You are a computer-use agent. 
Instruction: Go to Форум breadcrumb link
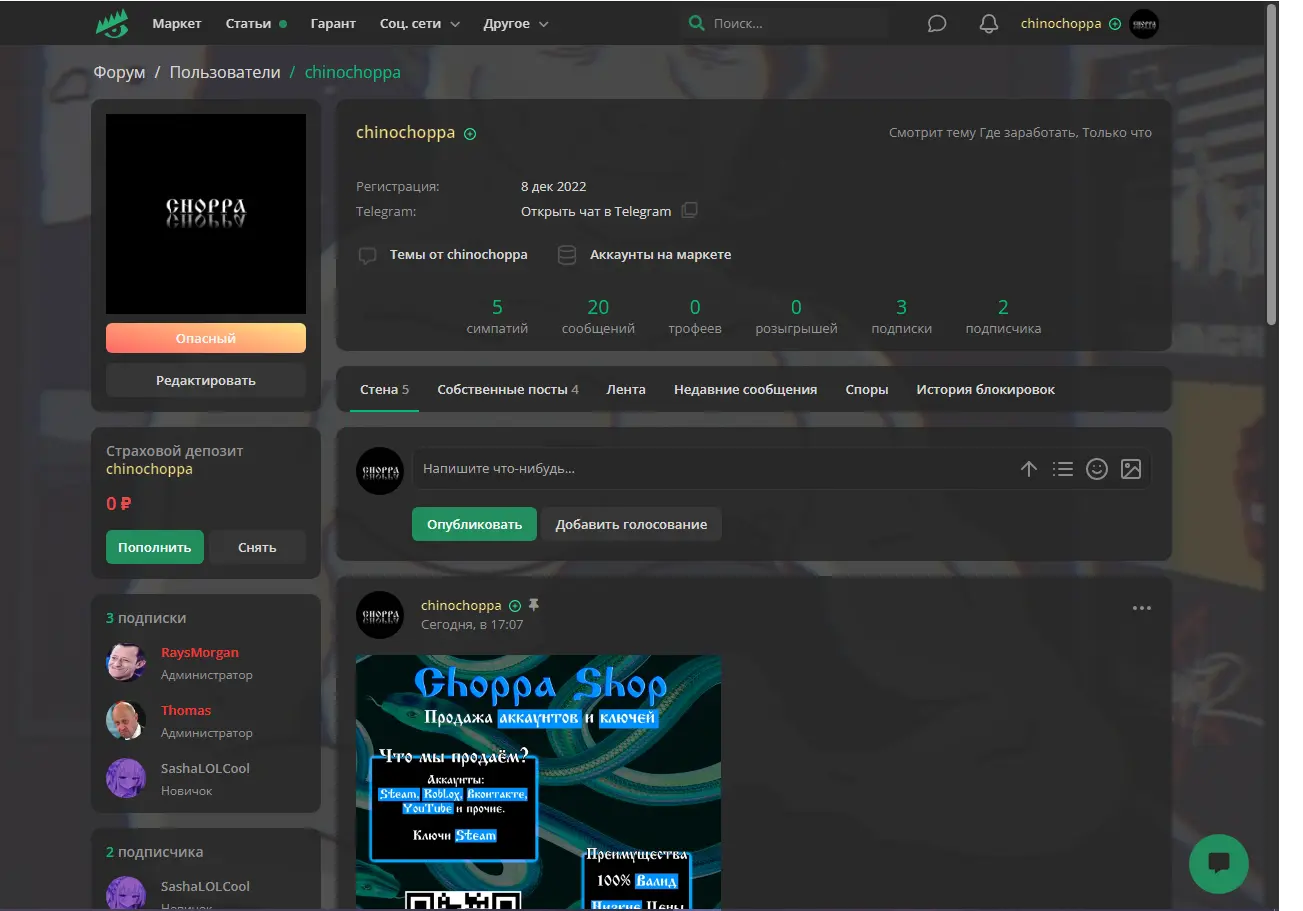click(x=119, y=72)
